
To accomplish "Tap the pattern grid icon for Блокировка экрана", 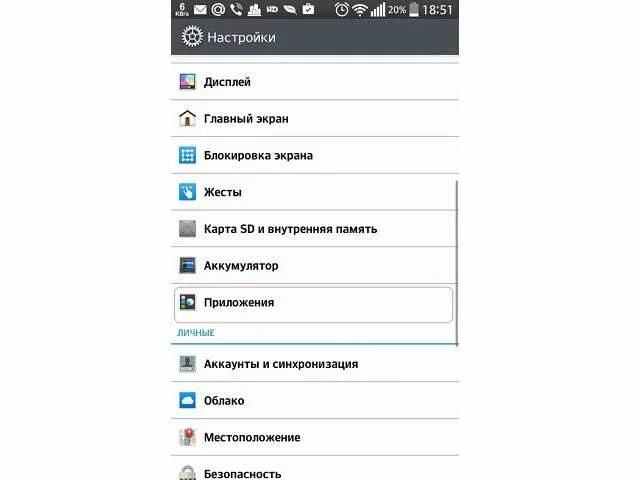I will [x=187, y=156].
